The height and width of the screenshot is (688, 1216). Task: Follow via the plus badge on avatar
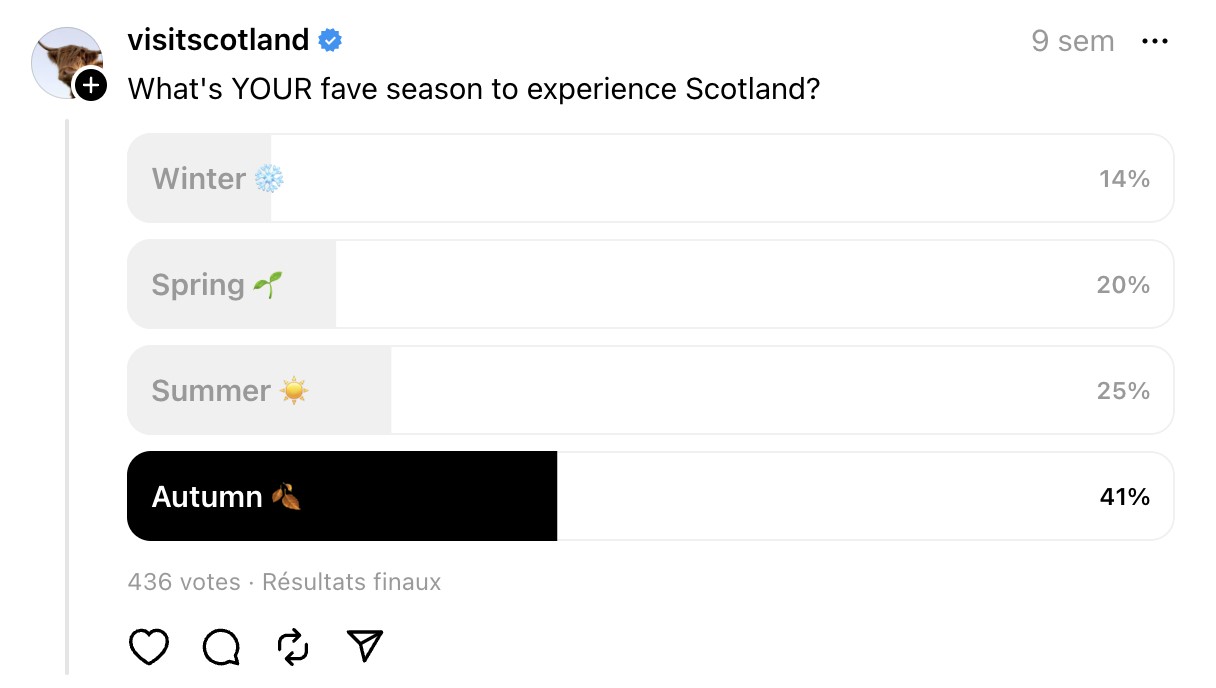tap(90, 84)
